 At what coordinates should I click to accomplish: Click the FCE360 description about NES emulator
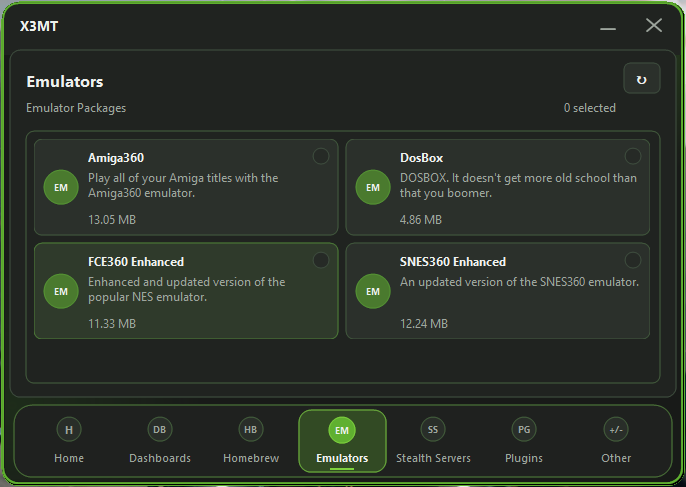click(x=187, y=290)
